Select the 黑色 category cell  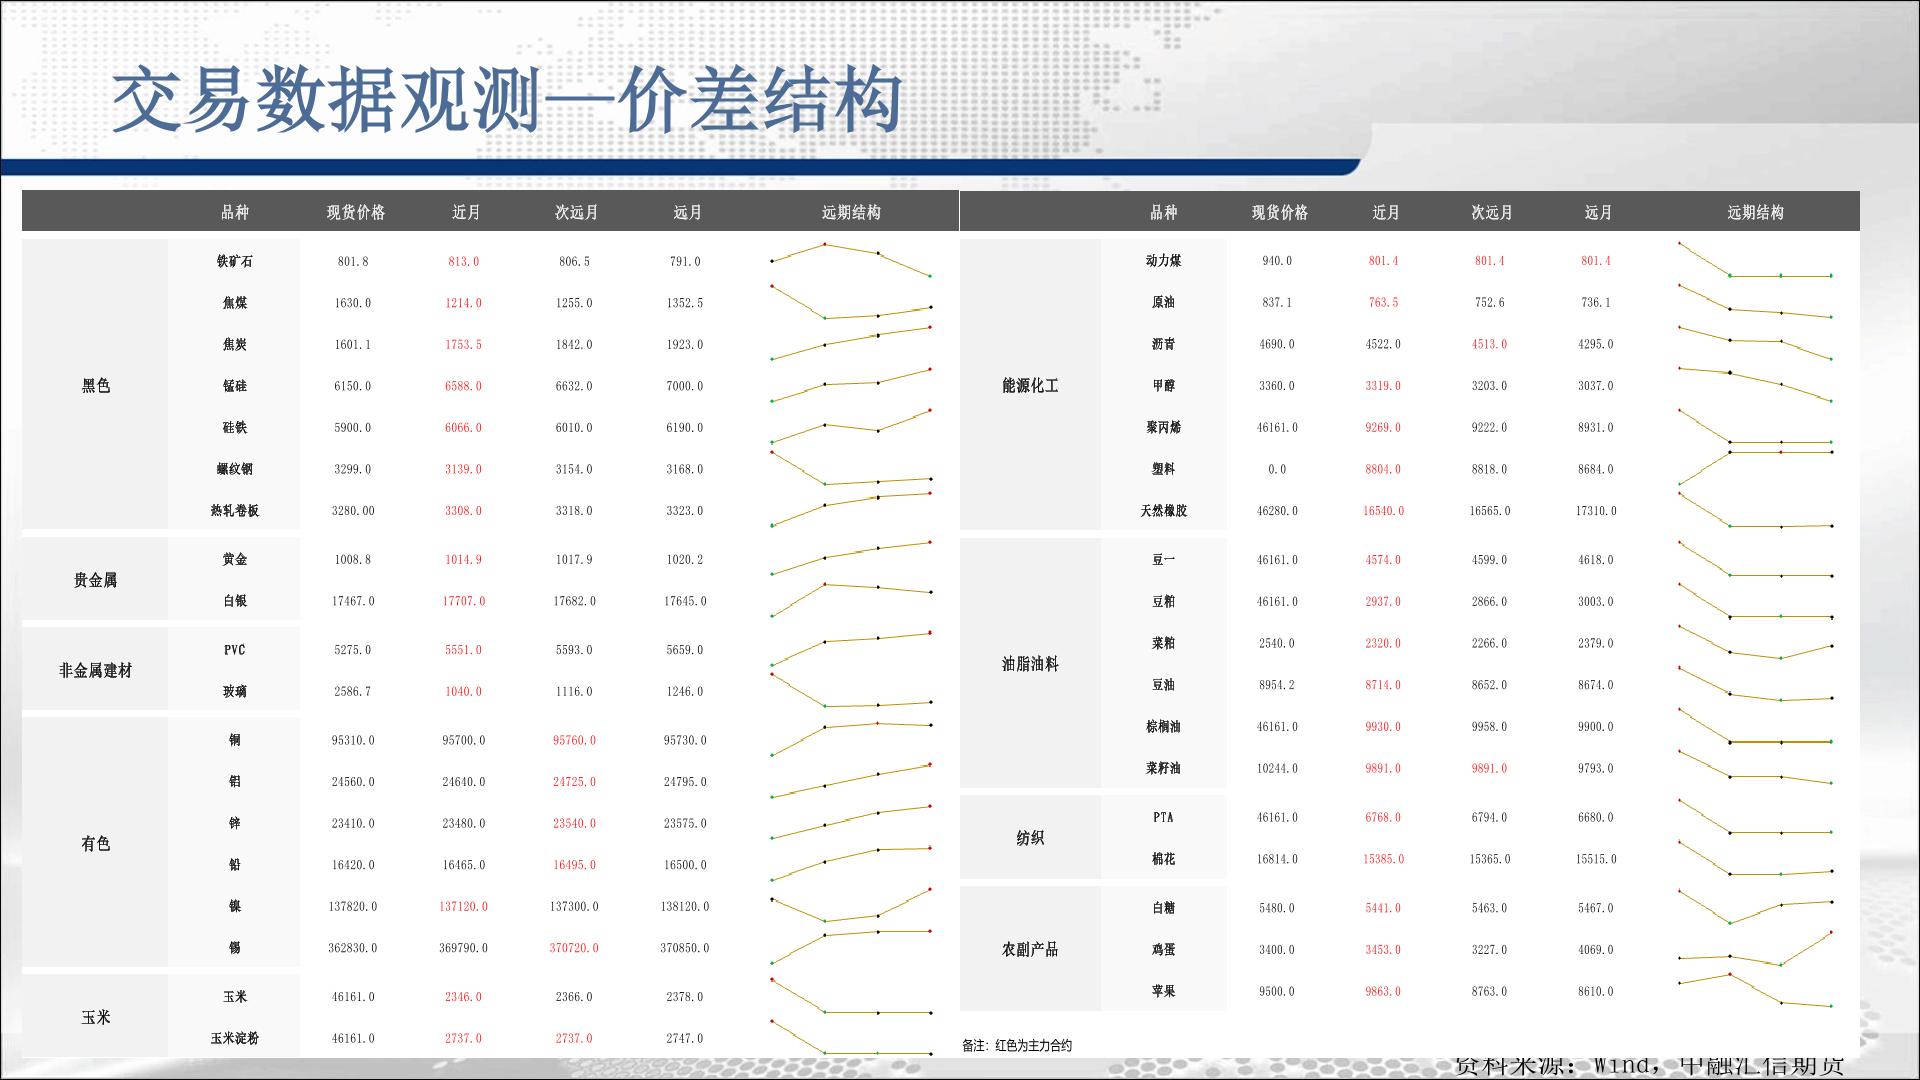96,385
